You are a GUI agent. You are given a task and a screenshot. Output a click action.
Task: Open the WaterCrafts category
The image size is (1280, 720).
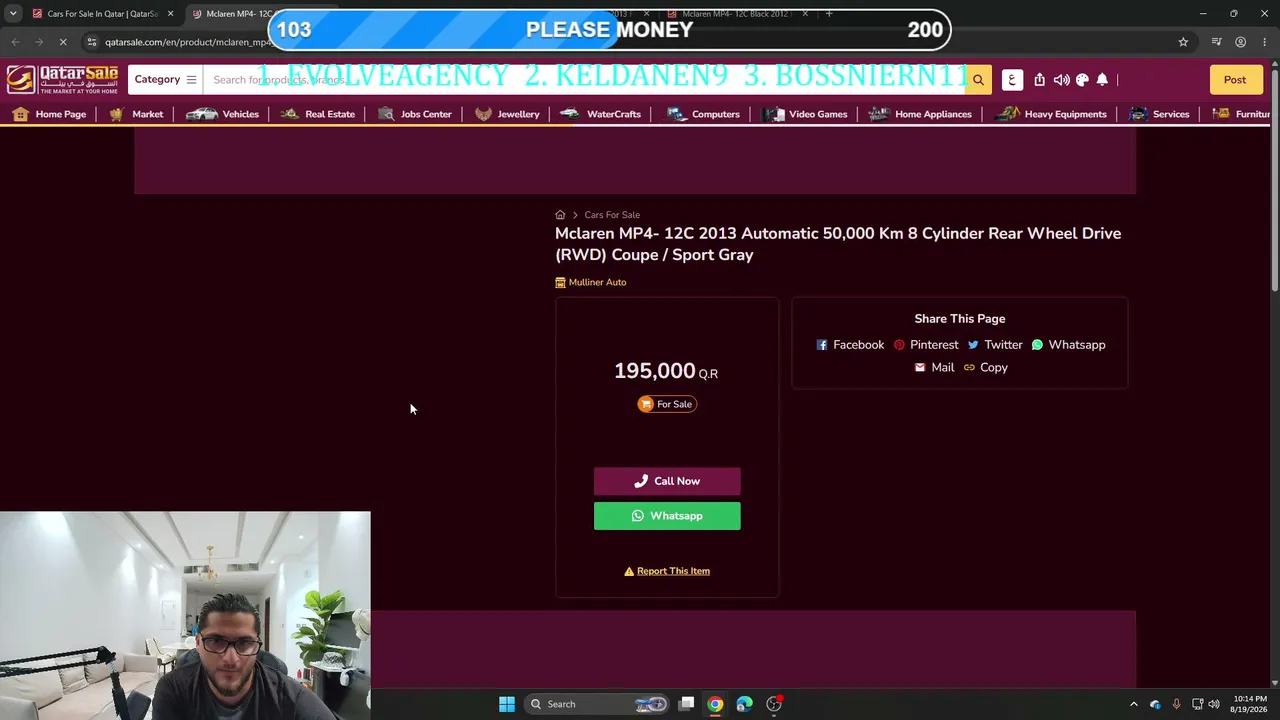coord(601,114)
